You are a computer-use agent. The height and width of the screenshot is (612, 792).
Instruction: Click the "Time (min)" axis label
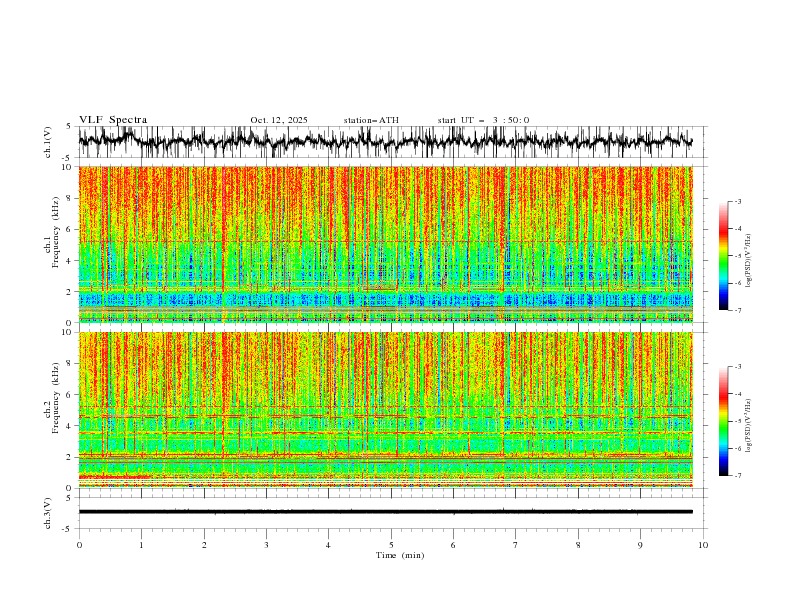(400, 555)
